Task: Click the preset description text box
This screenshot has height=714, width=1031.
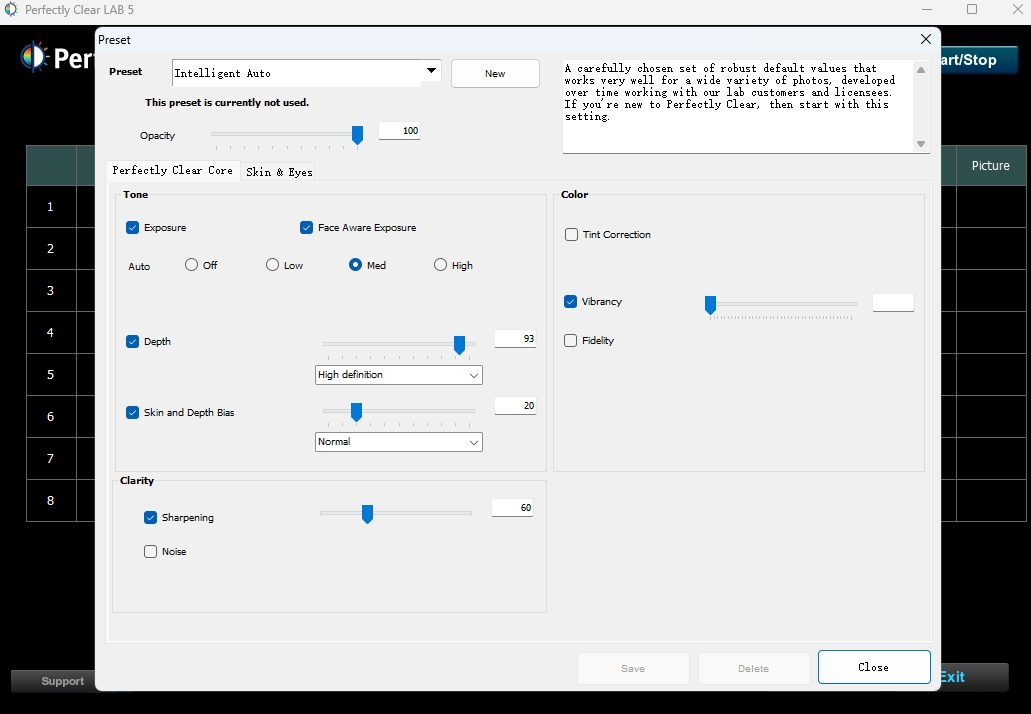Action: 738,107
